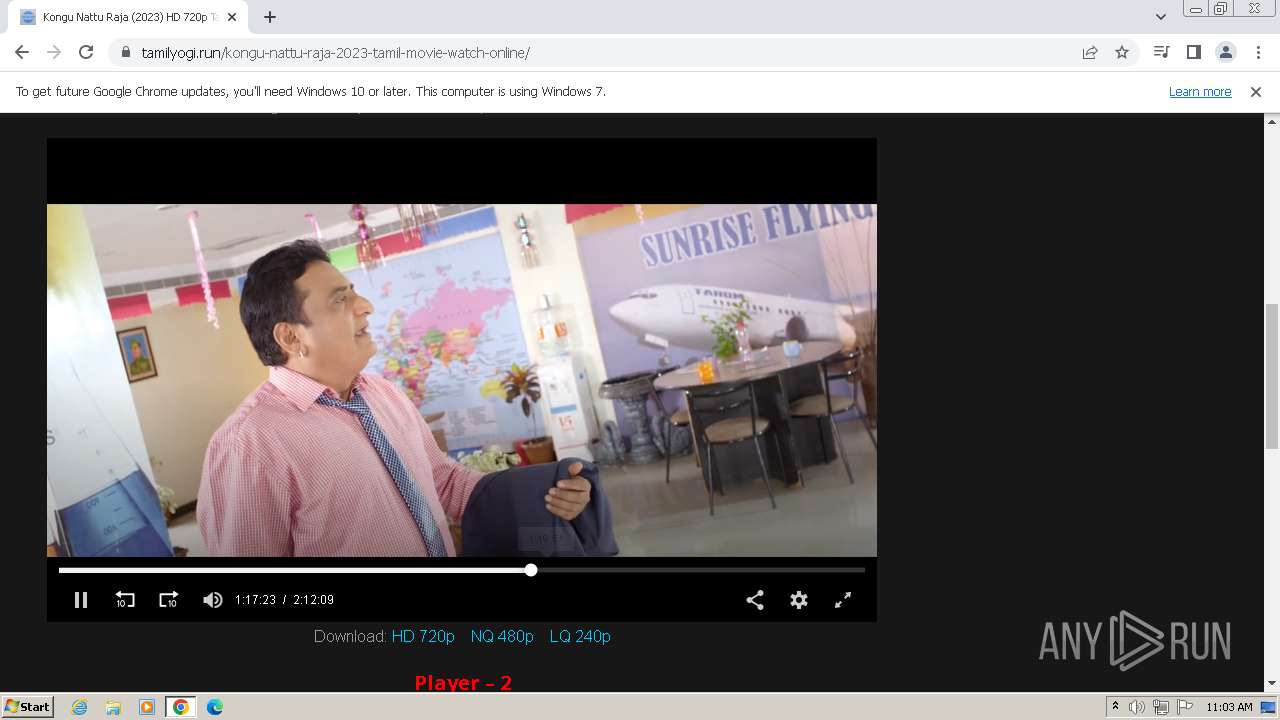Switch to Chrome in taskbar
This screenshot has width=1280, height=720.
(181, 707)
